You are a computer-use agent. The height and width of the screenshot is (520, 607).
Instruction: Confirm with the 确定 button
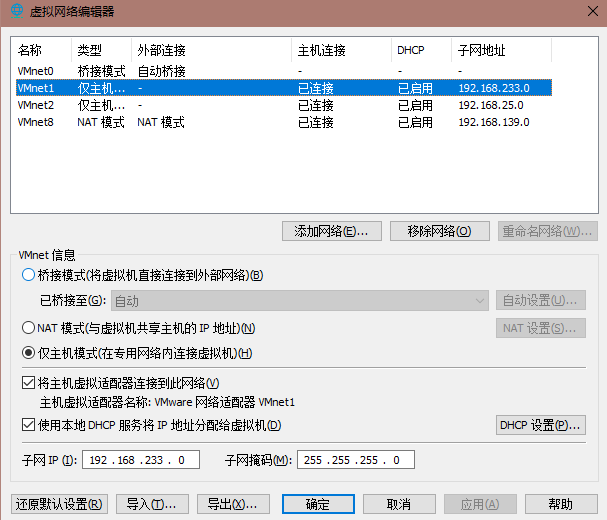click(318, 504)
